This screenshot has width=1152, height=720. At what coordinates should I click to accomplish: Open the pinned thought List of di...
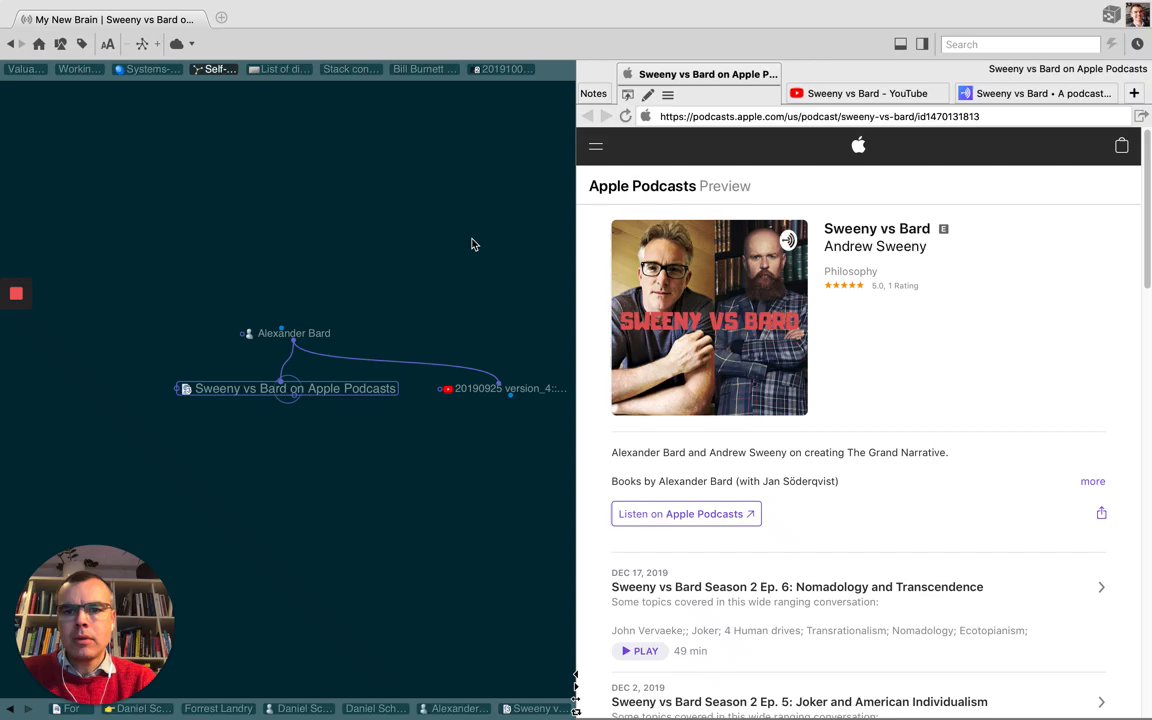279,69
